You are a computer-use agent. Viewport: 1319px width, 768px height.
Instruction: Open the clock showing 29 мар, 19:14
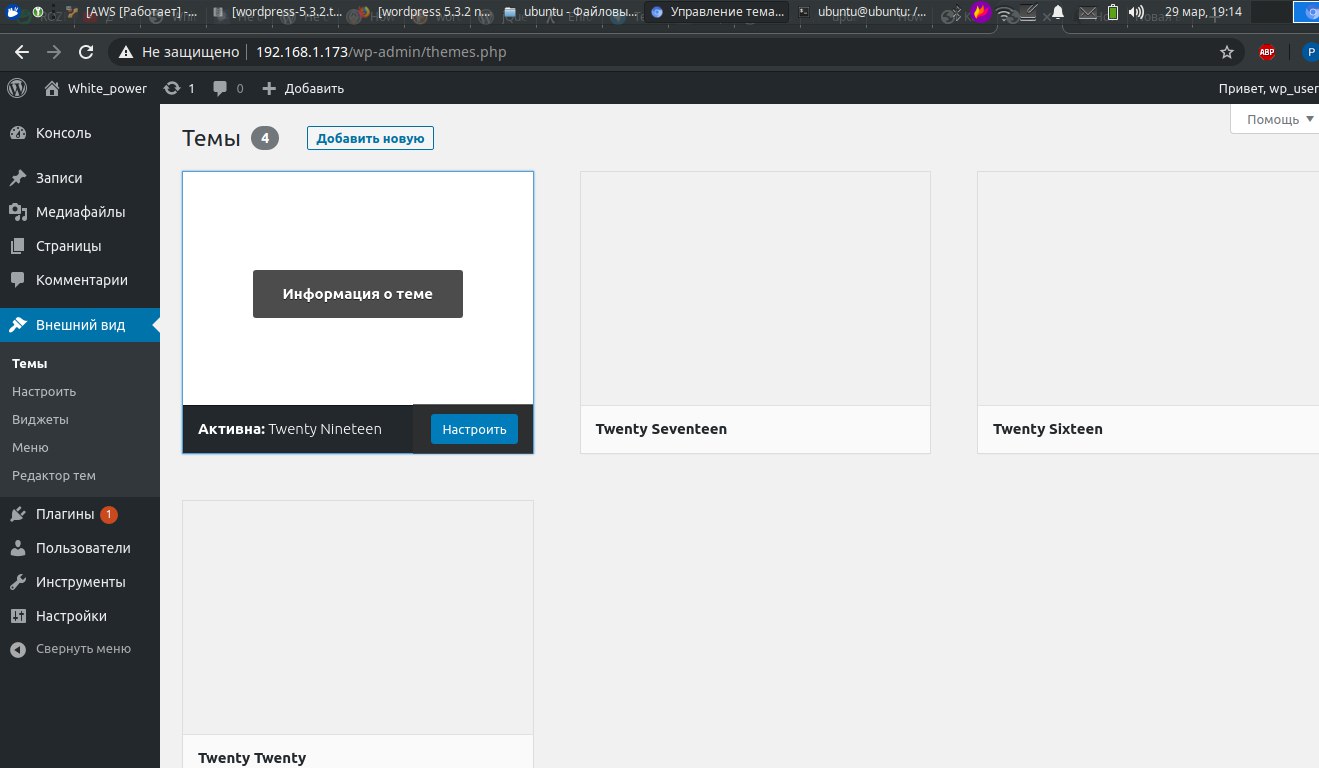(x=1203, y=13)
